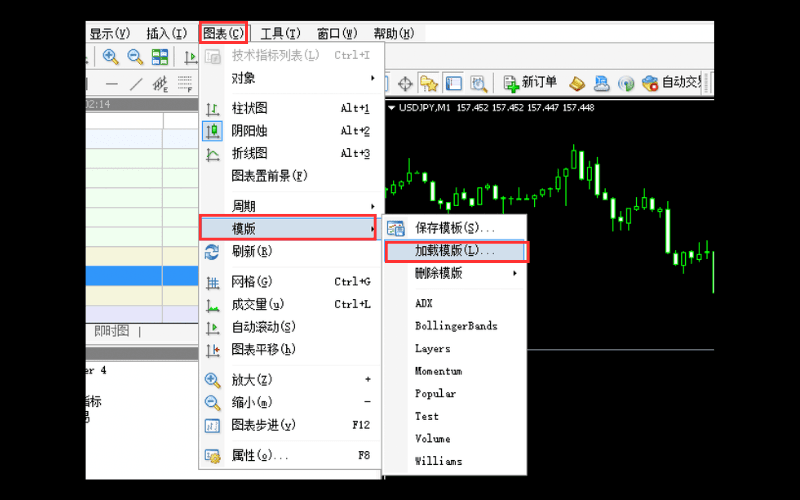Click the zoom in magnifier toolbar icon
The width and height of the screenshot is (800, 500).
coord(111,57)
